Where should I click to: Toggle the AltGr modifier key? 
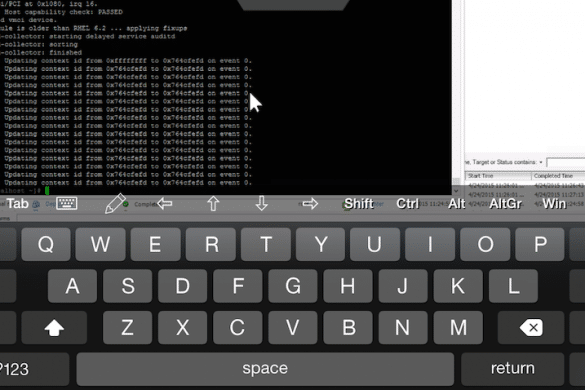[x=505, y=204]
